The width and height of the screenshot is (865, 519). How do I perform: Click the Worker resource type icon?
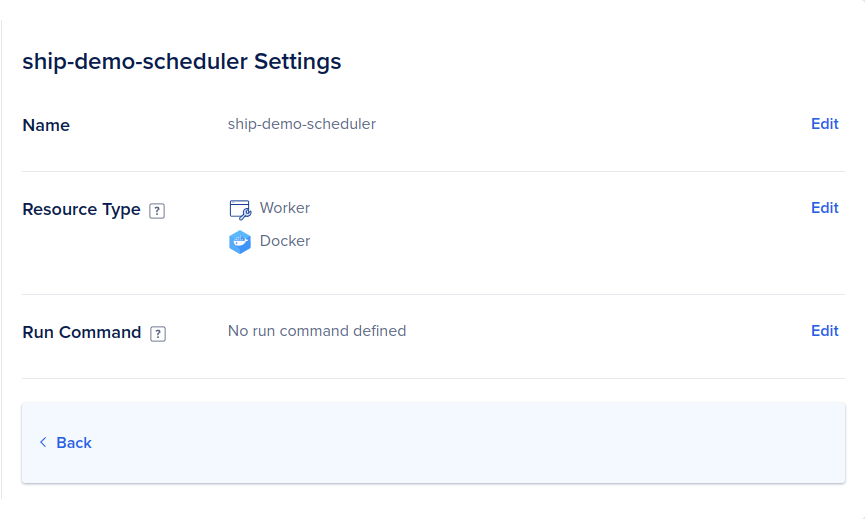pos(240,210)
